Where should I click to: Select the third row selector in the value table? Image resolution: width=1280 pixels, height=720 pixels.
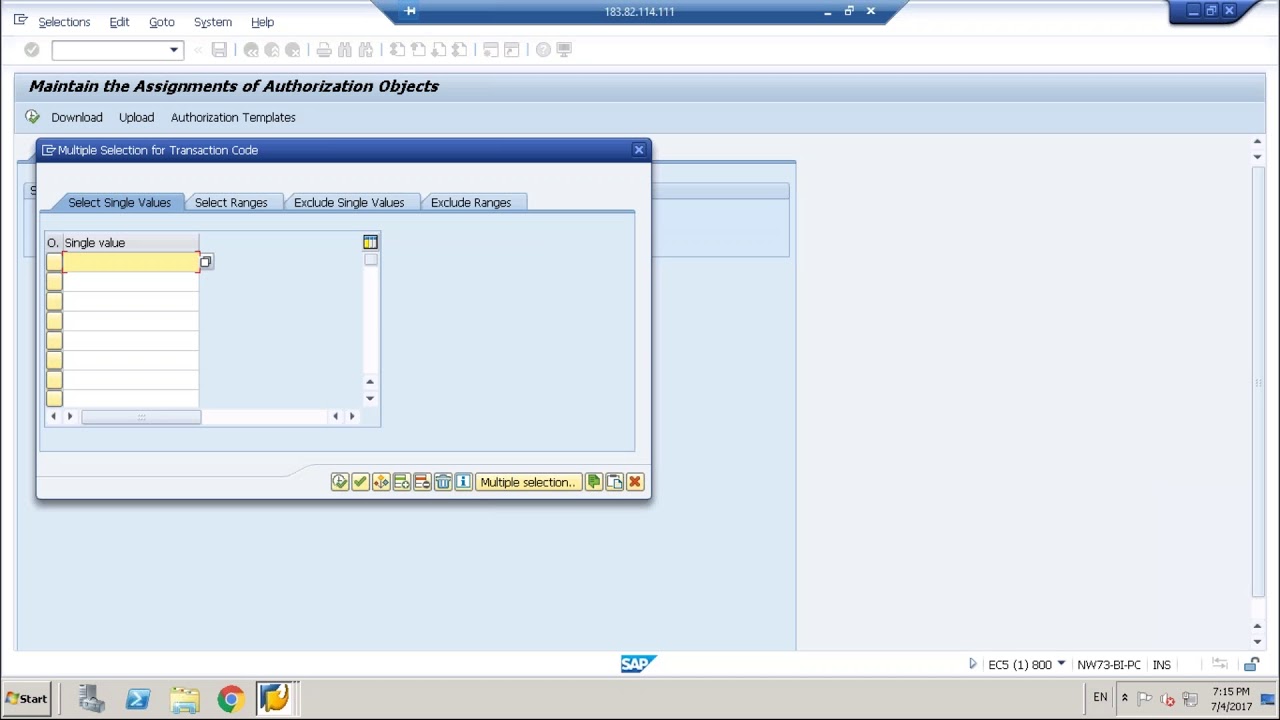54,302
